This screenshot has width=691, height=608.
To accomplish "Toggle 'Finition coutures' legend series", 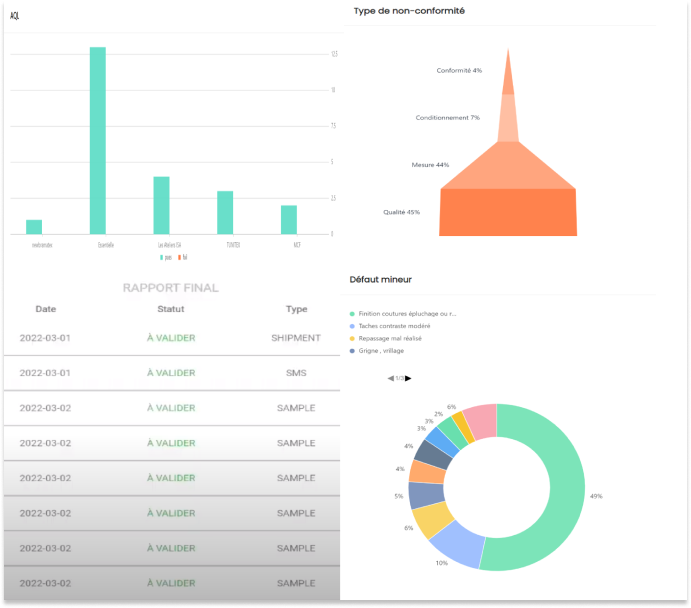I will 401,314.
